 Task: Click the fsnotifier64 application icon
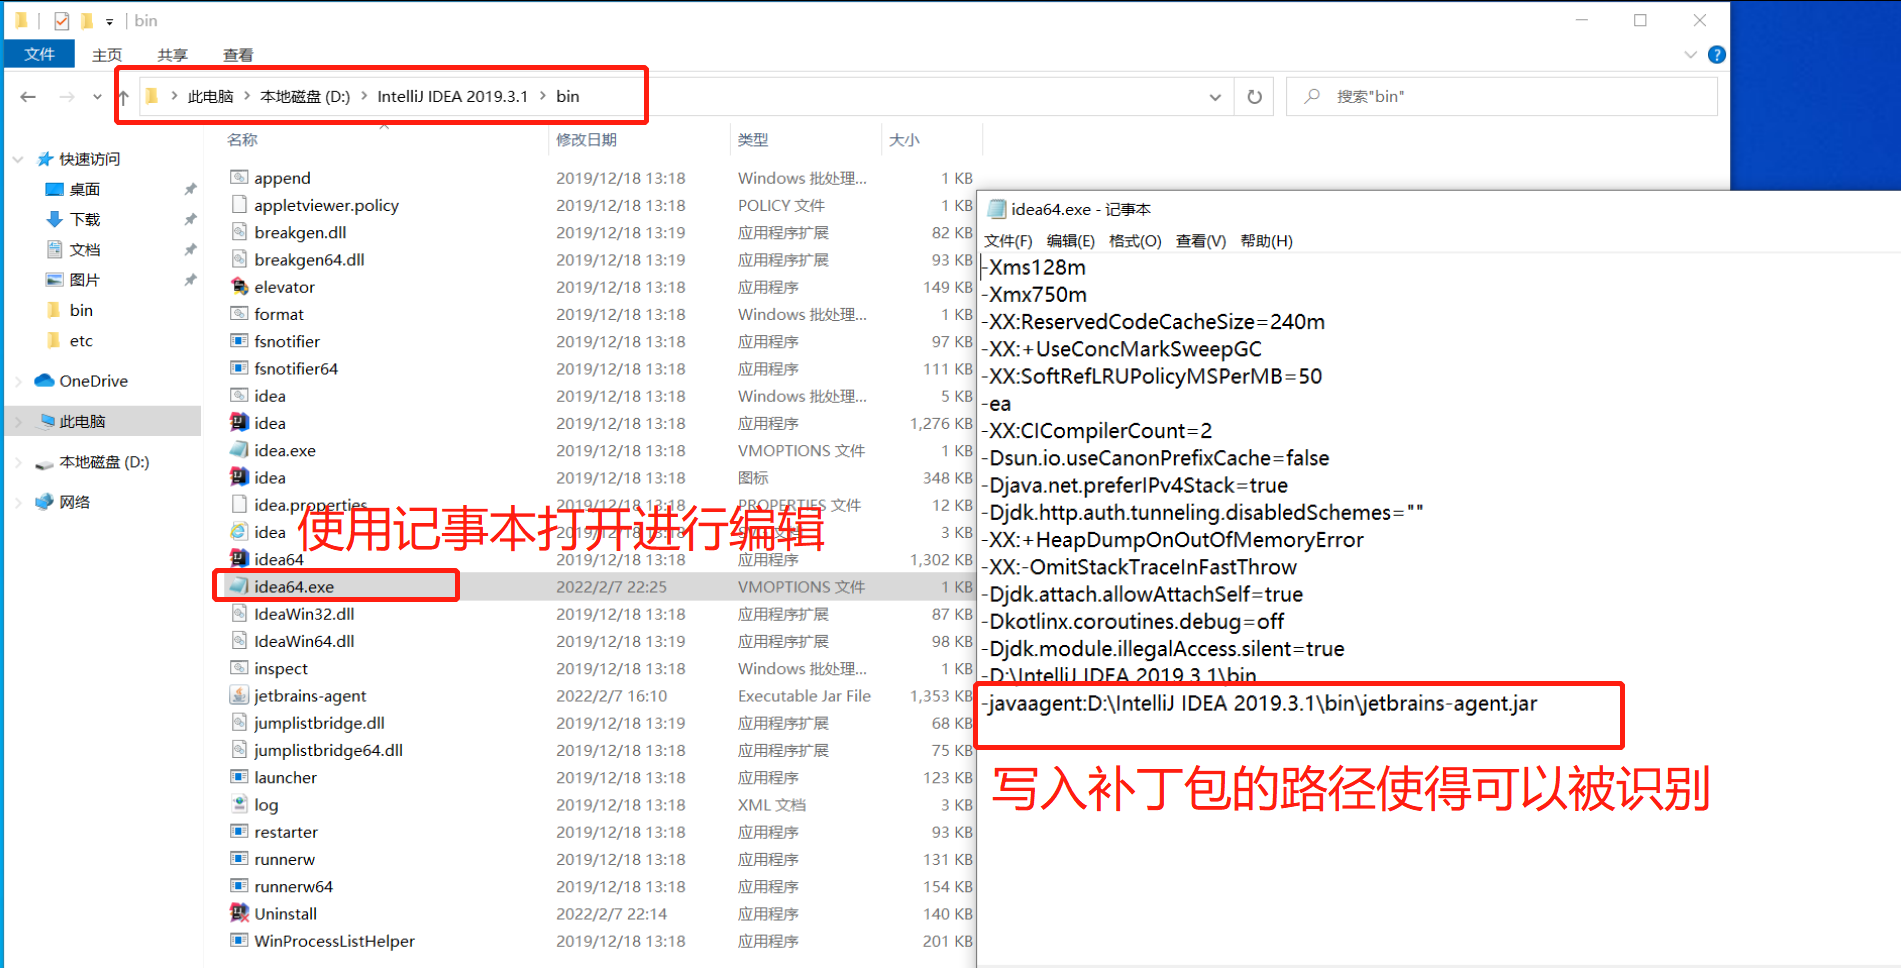(239, 368)
